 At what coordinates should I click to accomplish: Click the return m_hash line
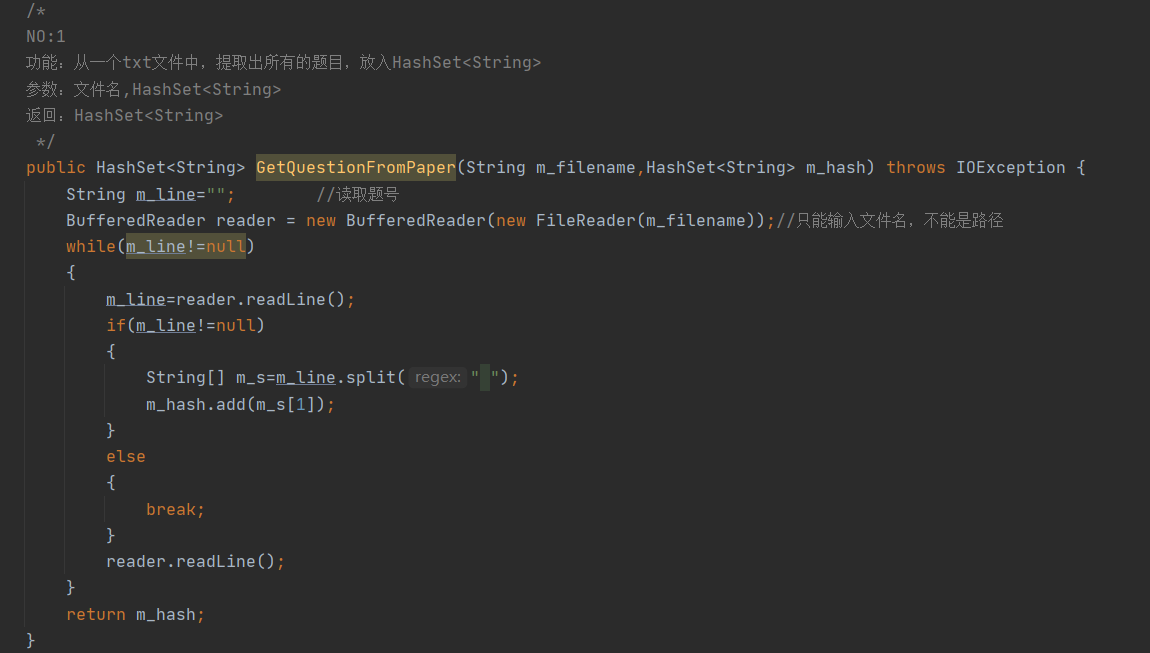click(x=136, y=614)
